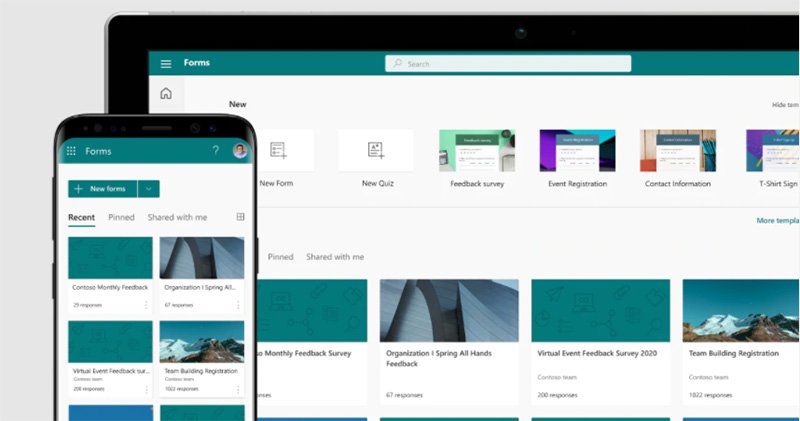Open more options for Team Building Registration on phone
The height and width of the screenshot is (421, 800).
[x=238, y=389]
